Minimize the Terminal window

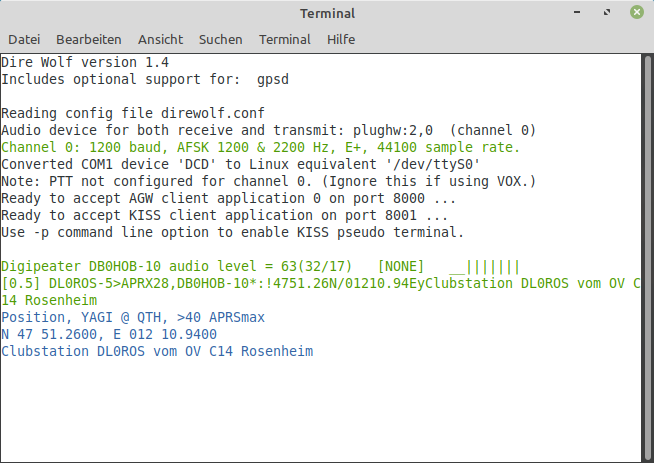[x=577, y=13]
